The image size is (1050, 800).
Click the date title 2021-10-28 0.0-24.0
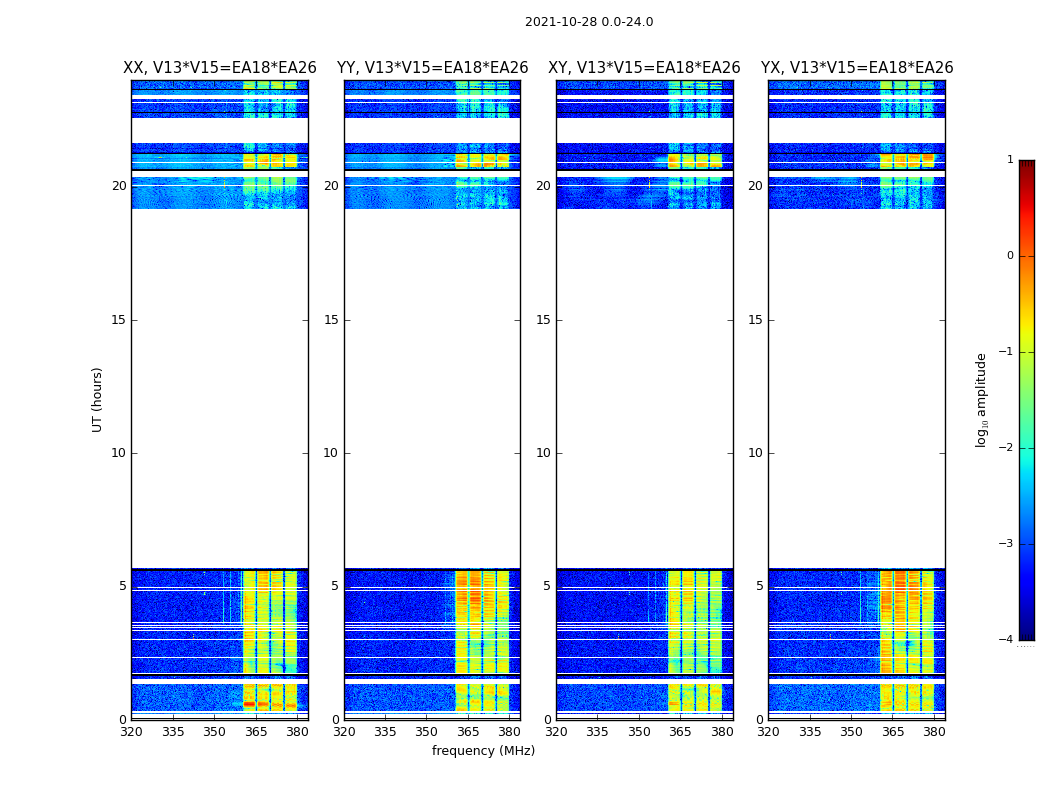point(589,22)
